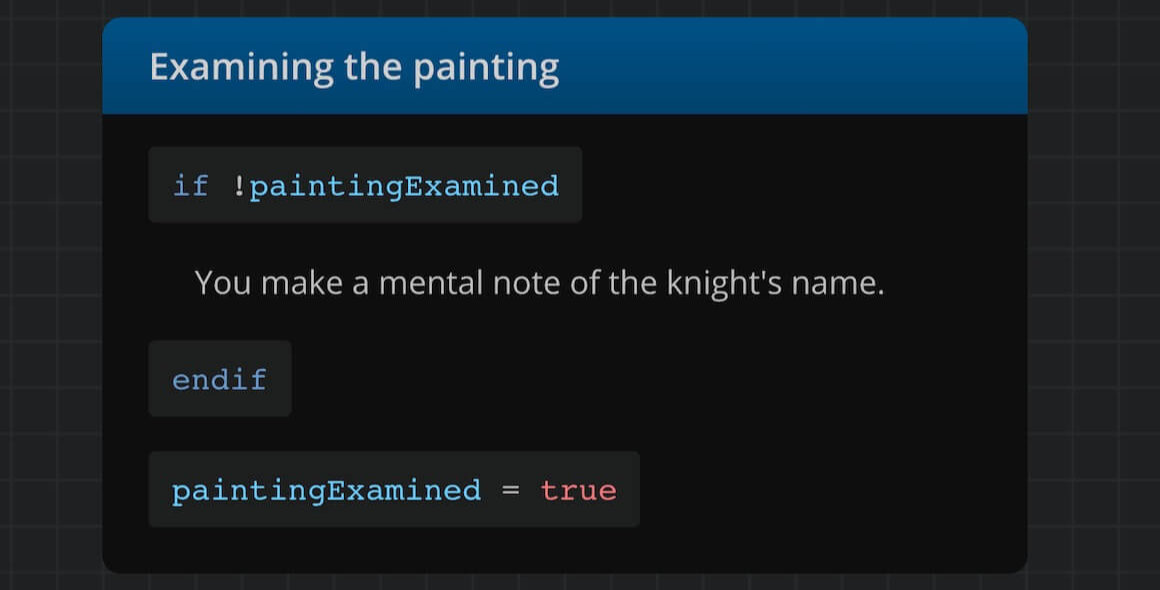Click the dialogue line about the knight's name
The height and width of the screenshot is (590, 1160).
click(x=539, y=283)
